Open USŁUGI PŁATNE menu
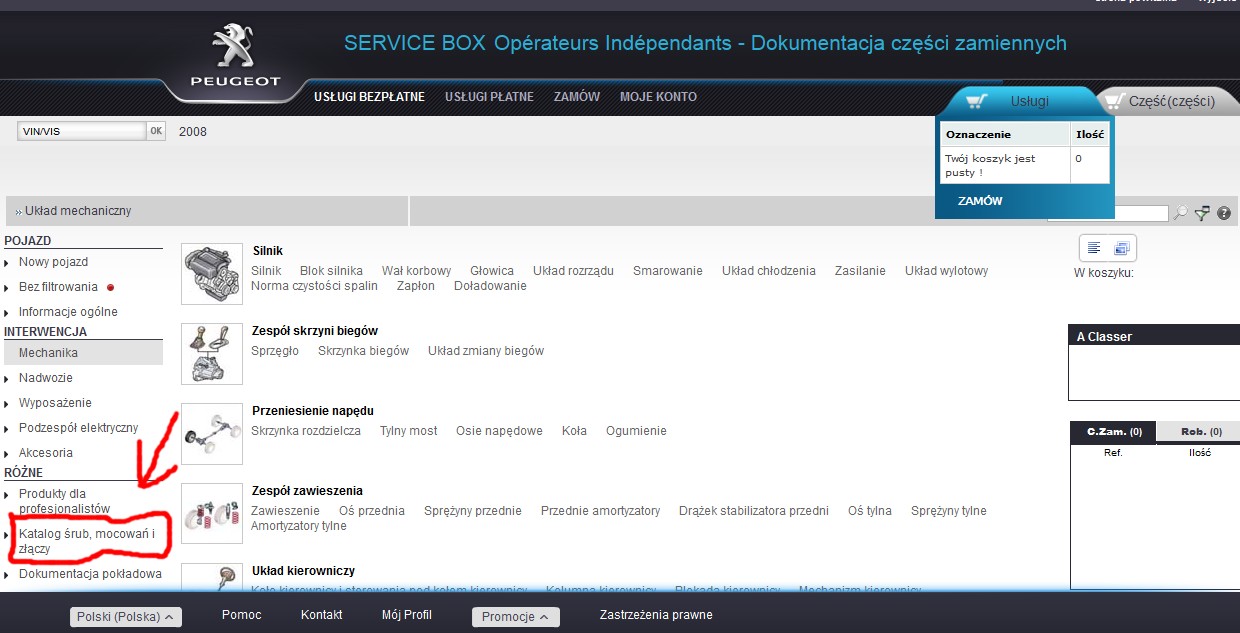 pyautogui.click(x=489, y=97)
